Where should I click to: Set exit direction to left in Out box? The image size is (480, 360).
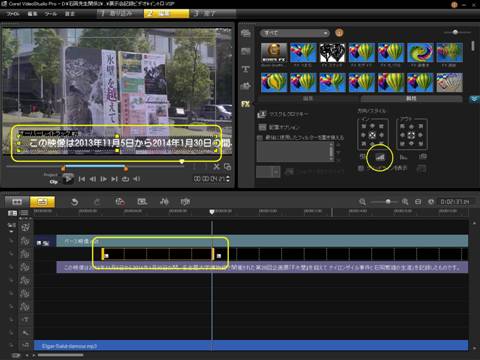point(402,135)
